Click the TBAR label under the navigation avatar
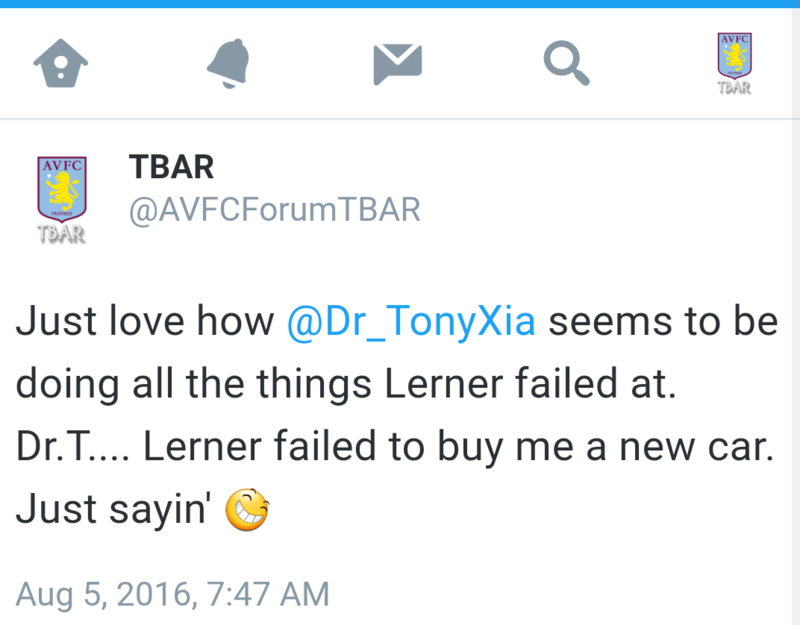 click(734, 88)
